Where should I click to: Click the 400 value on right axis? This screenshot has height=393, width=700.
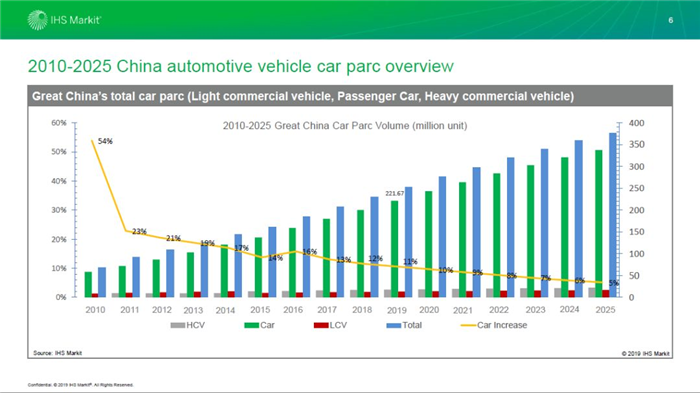click(636, 123)
